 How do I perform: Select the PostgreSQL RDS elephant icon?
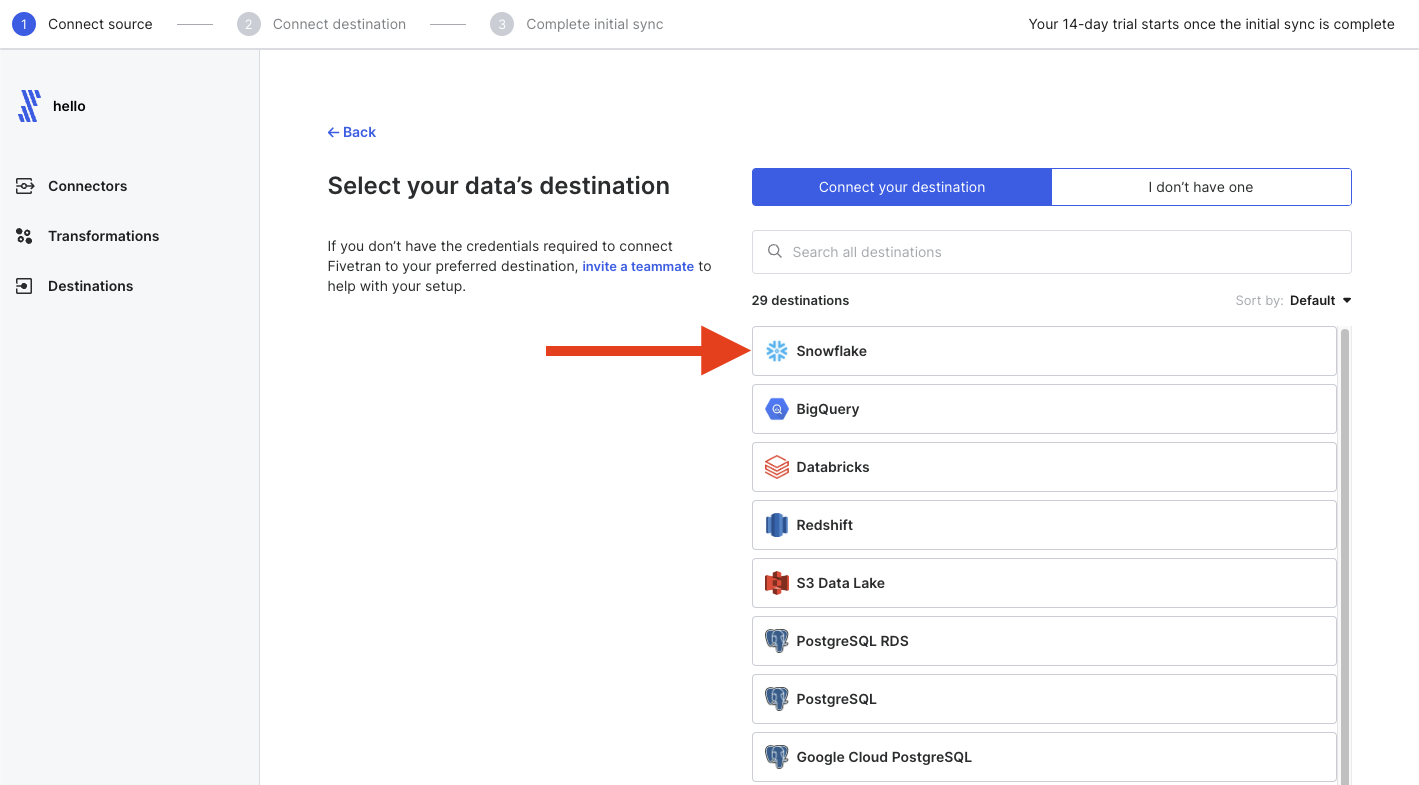(777, 641)
